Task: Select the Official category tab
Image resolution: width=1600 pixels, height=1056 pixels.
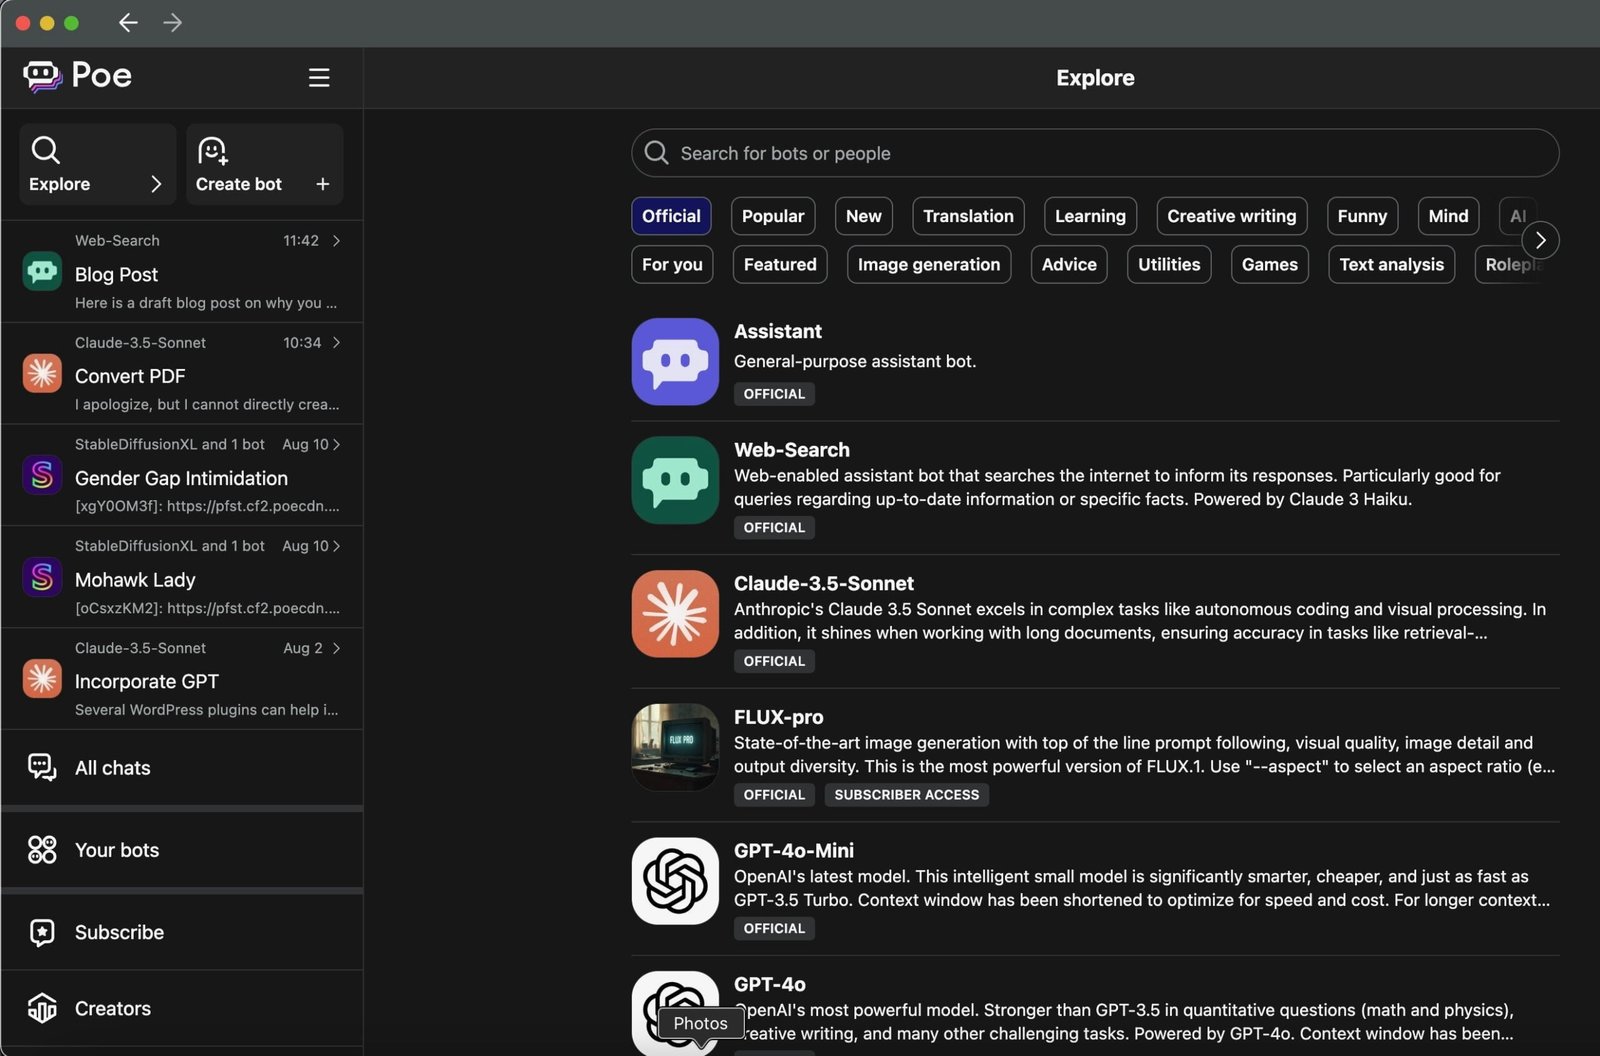Action: [x=671, y=216]
